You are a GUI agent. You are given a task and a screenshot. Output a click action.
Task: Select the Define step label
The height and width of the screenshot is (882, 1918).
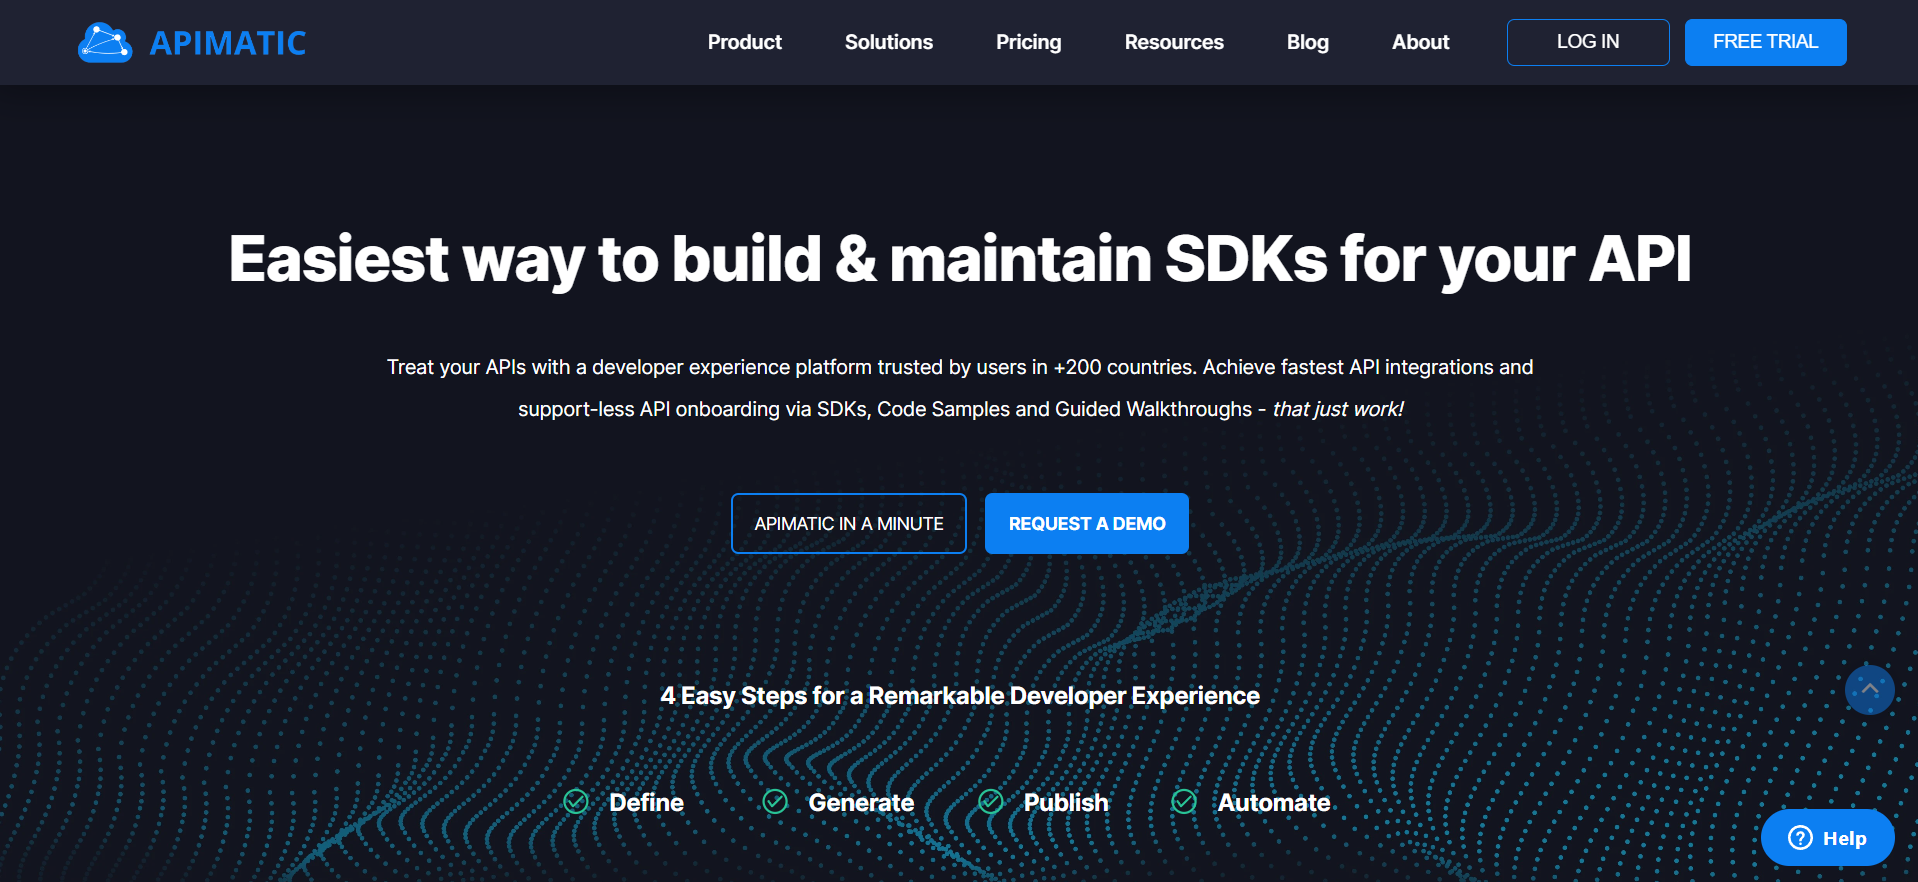(x=646, y=803)
